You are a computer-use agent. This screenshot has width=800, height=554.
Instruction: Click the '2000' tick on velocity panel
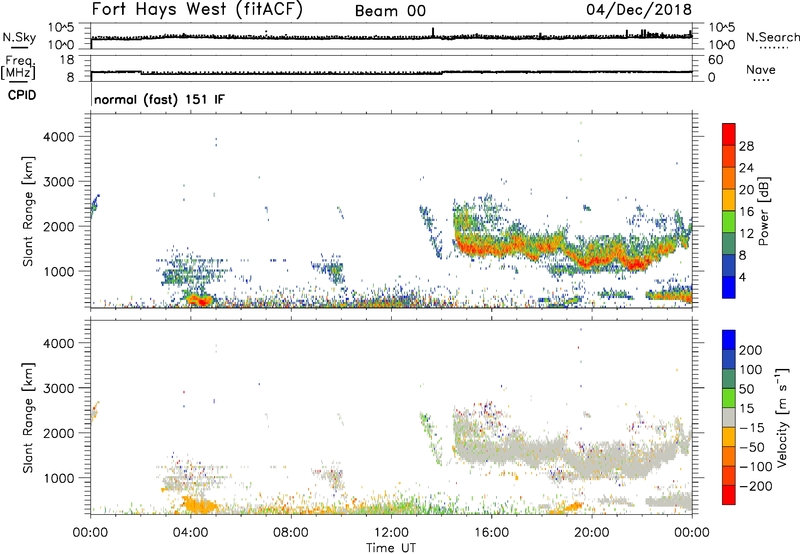tap(58, 433)
